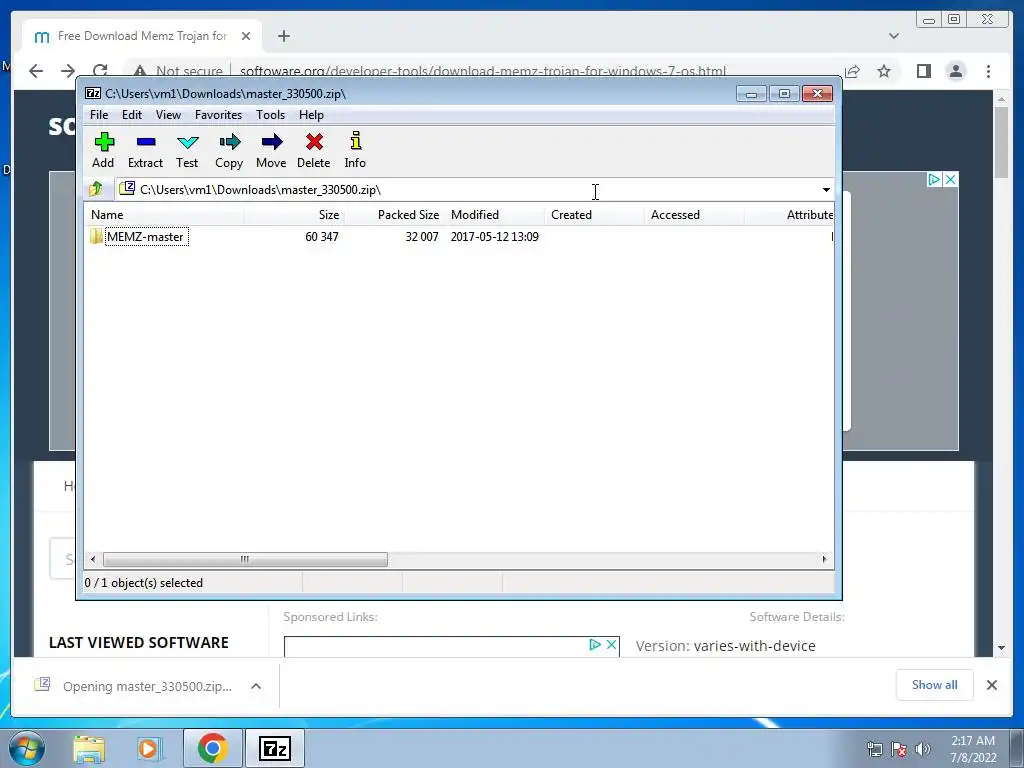The height and width of the screenshot is (768, 1024).
Task: Expand the 7-Zip address path dropdown
Action: coord(826,189)
